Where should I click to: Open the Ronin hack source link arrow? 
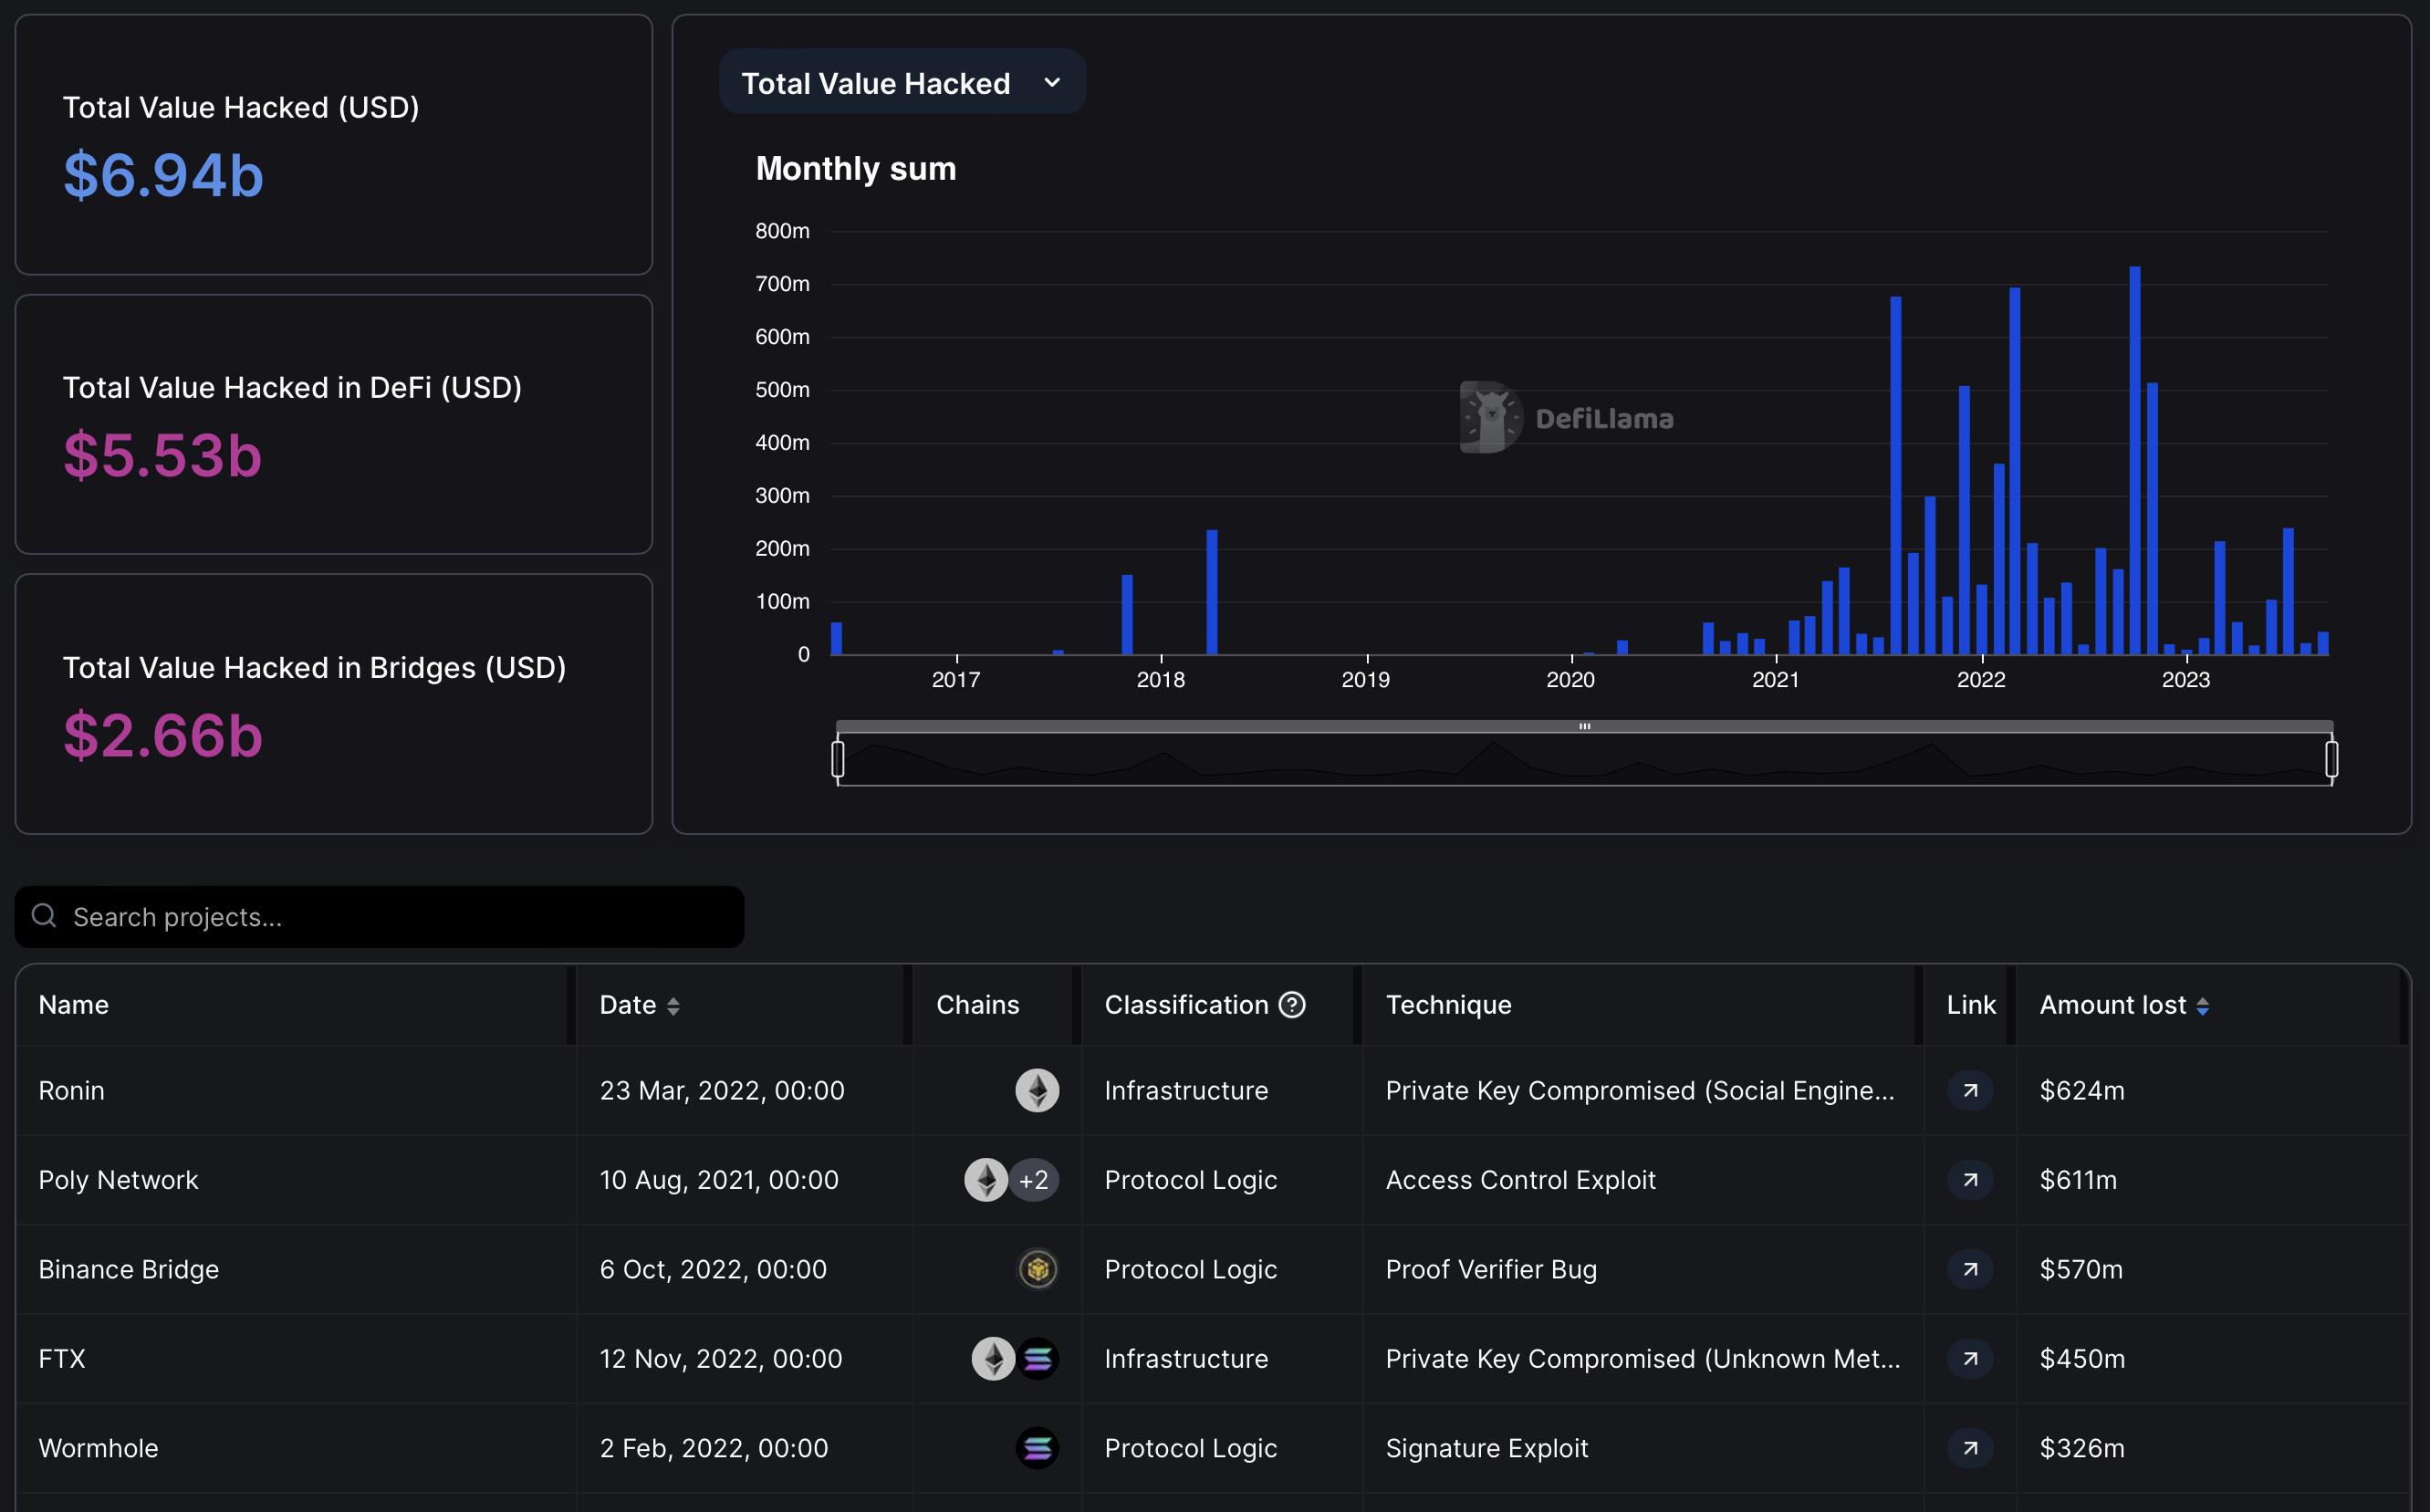coord(1970,1091)
